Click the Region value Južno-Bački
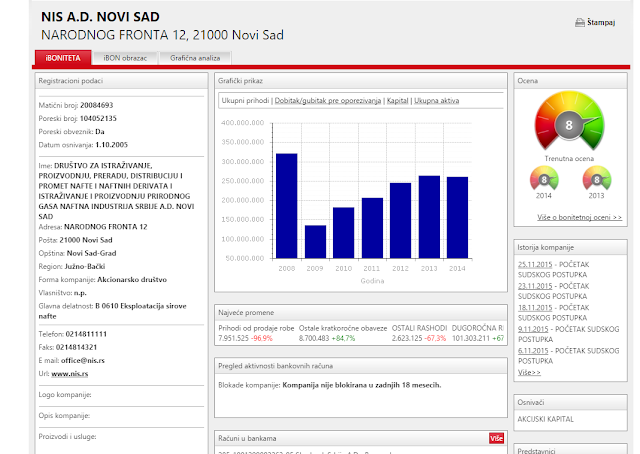This screenshot has width=640, height=454. (x=84, y=267)
